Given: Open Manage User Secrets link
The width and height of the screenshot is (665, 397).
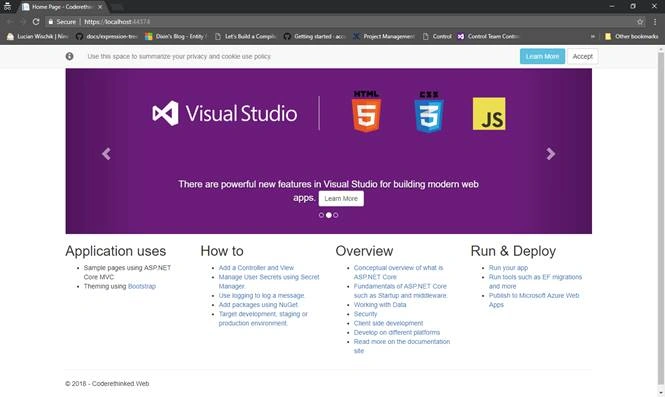Looking at the screenshot, I should click(x=269, y=282).
